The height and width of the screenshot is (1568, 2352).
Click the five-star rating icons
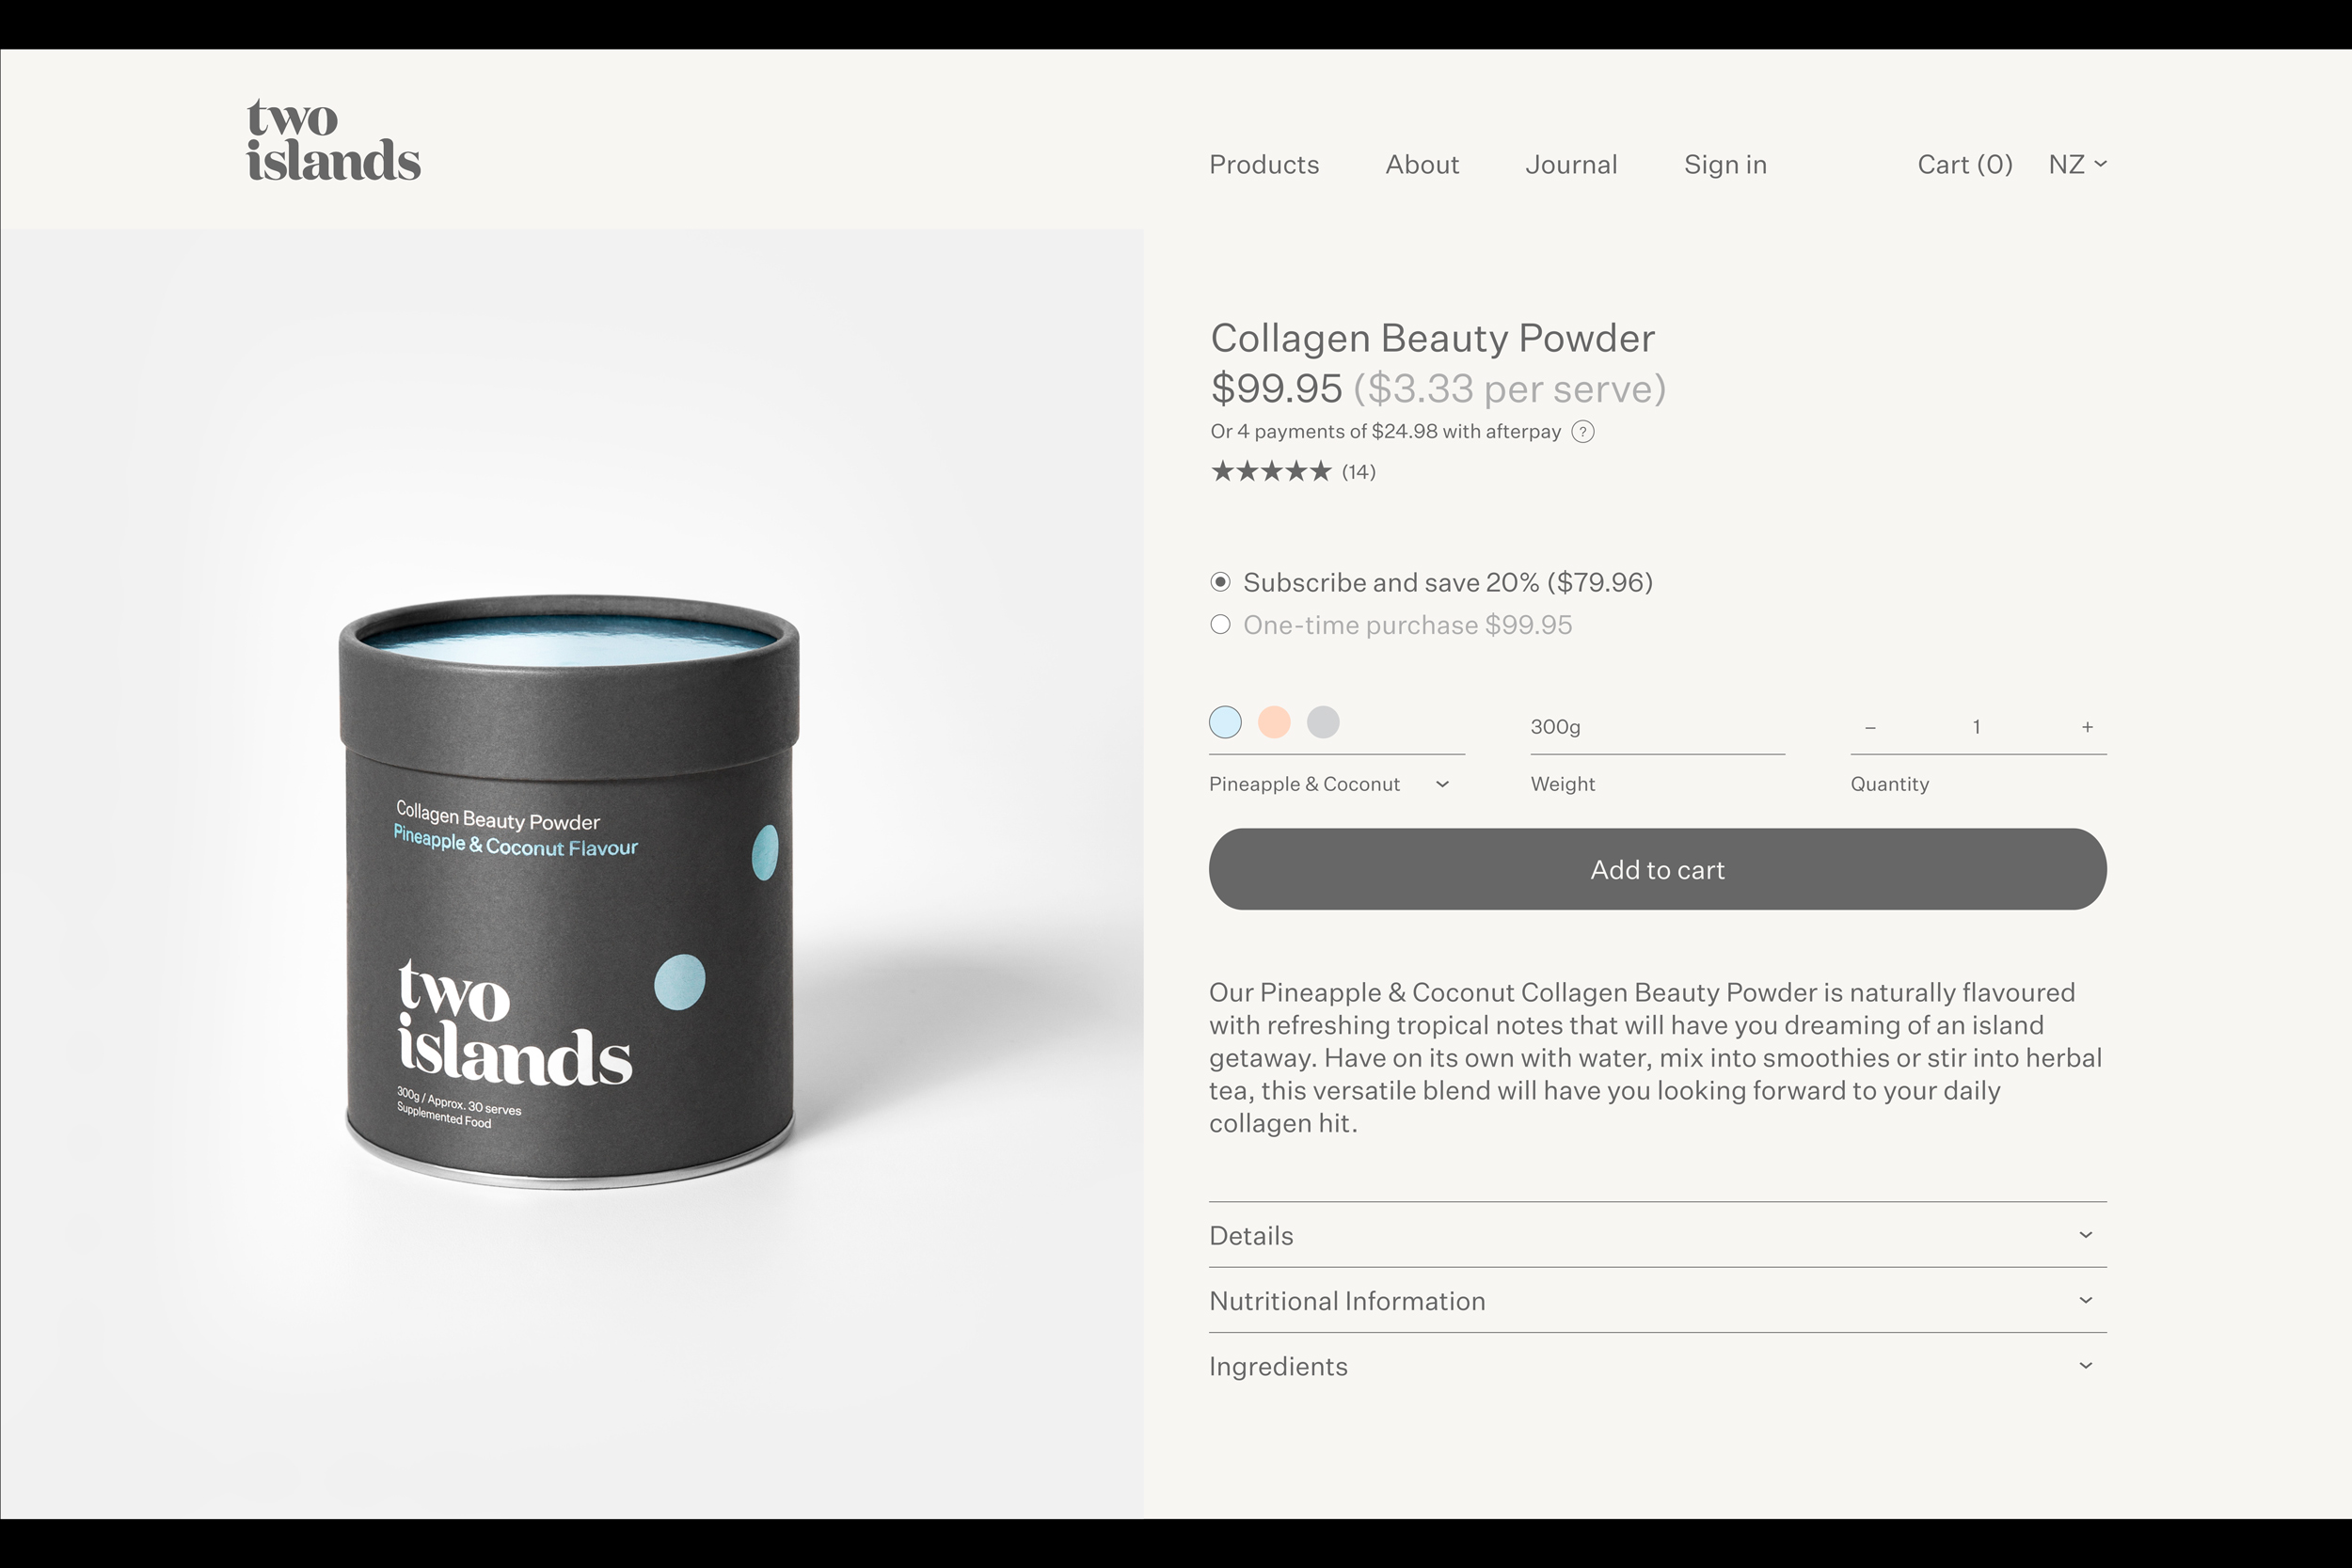[1271, 471]
